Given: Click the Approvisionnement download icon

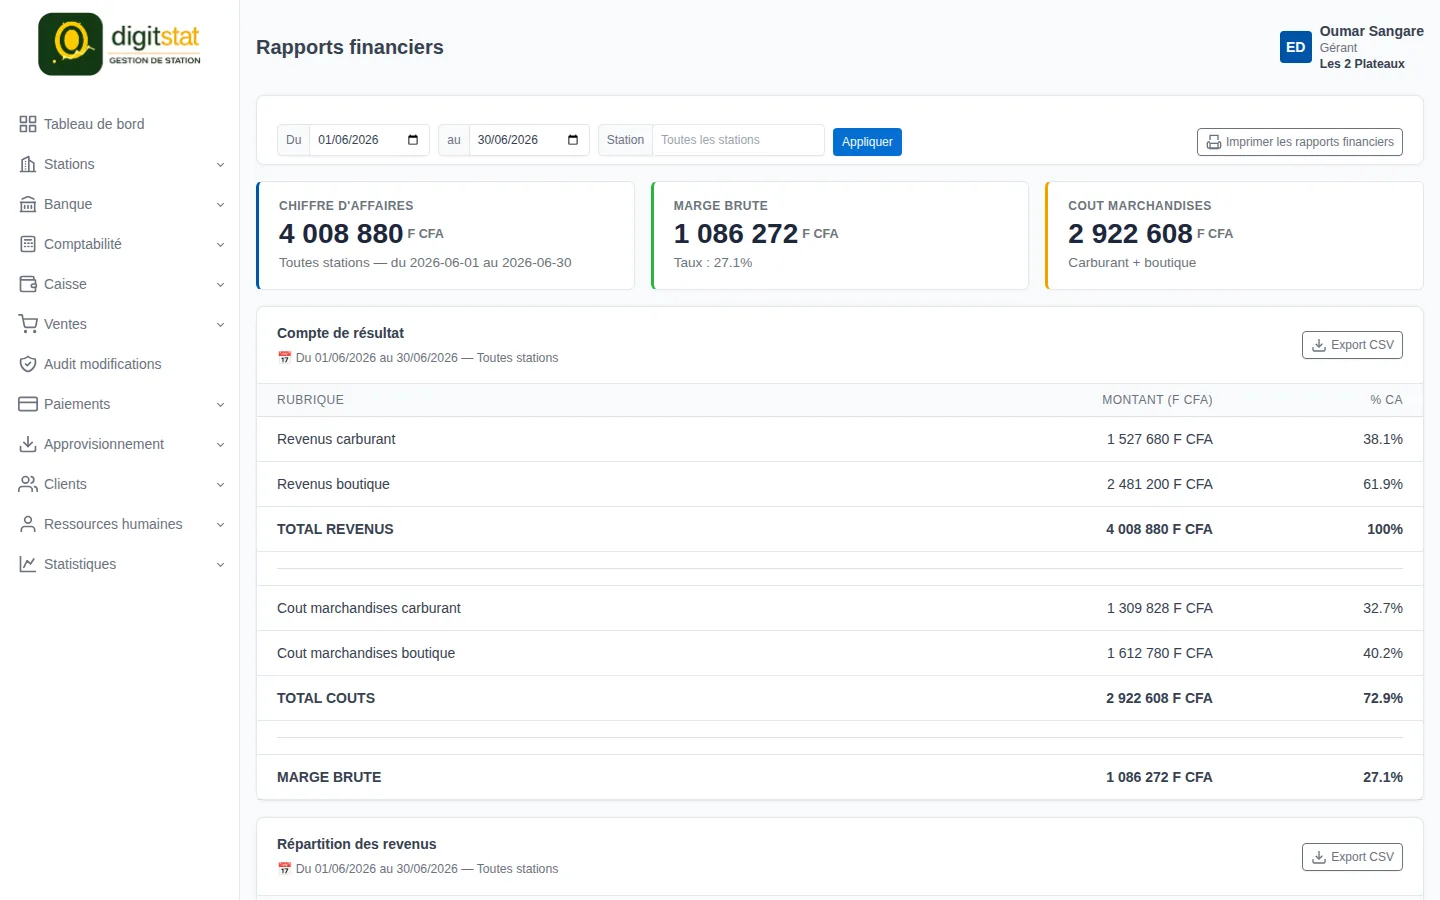Looking at the screenshot, I should click(x=28, y=444).
